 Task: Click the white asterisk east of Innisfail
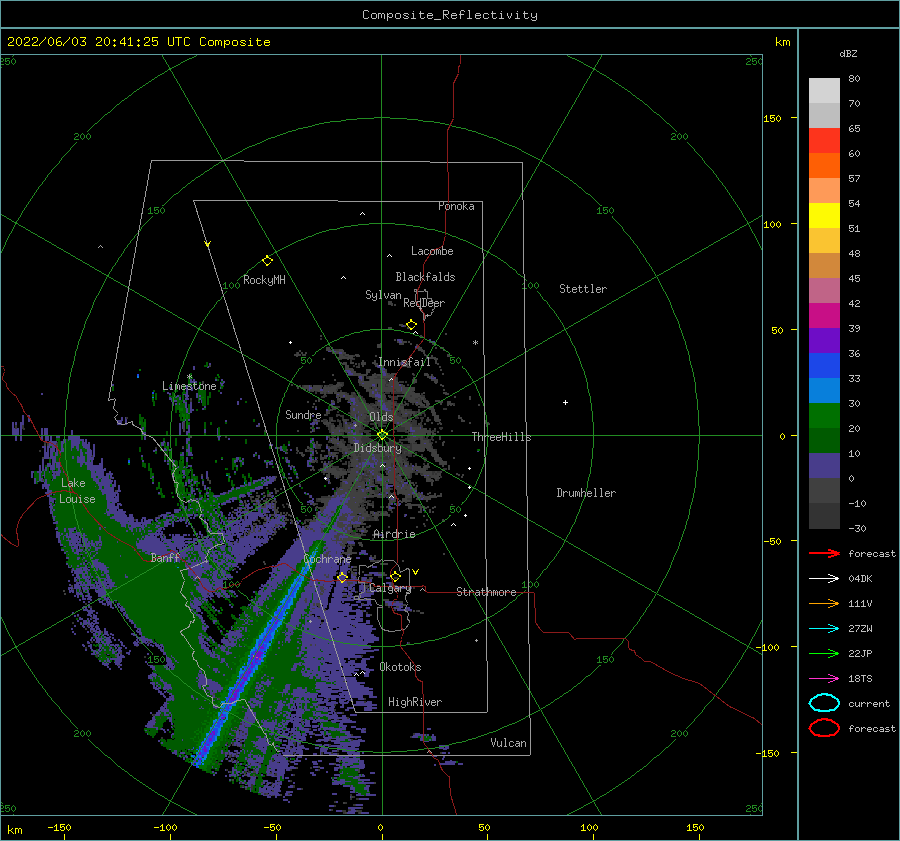point(475,343)
